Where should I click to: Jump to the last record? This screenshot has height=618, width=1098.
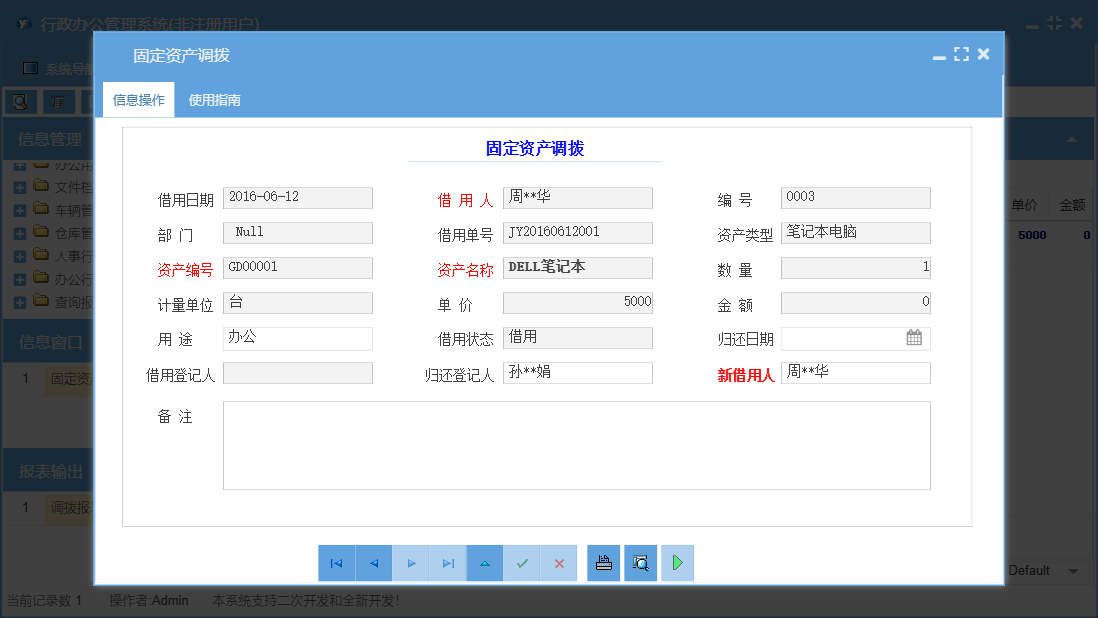(448, 563)
